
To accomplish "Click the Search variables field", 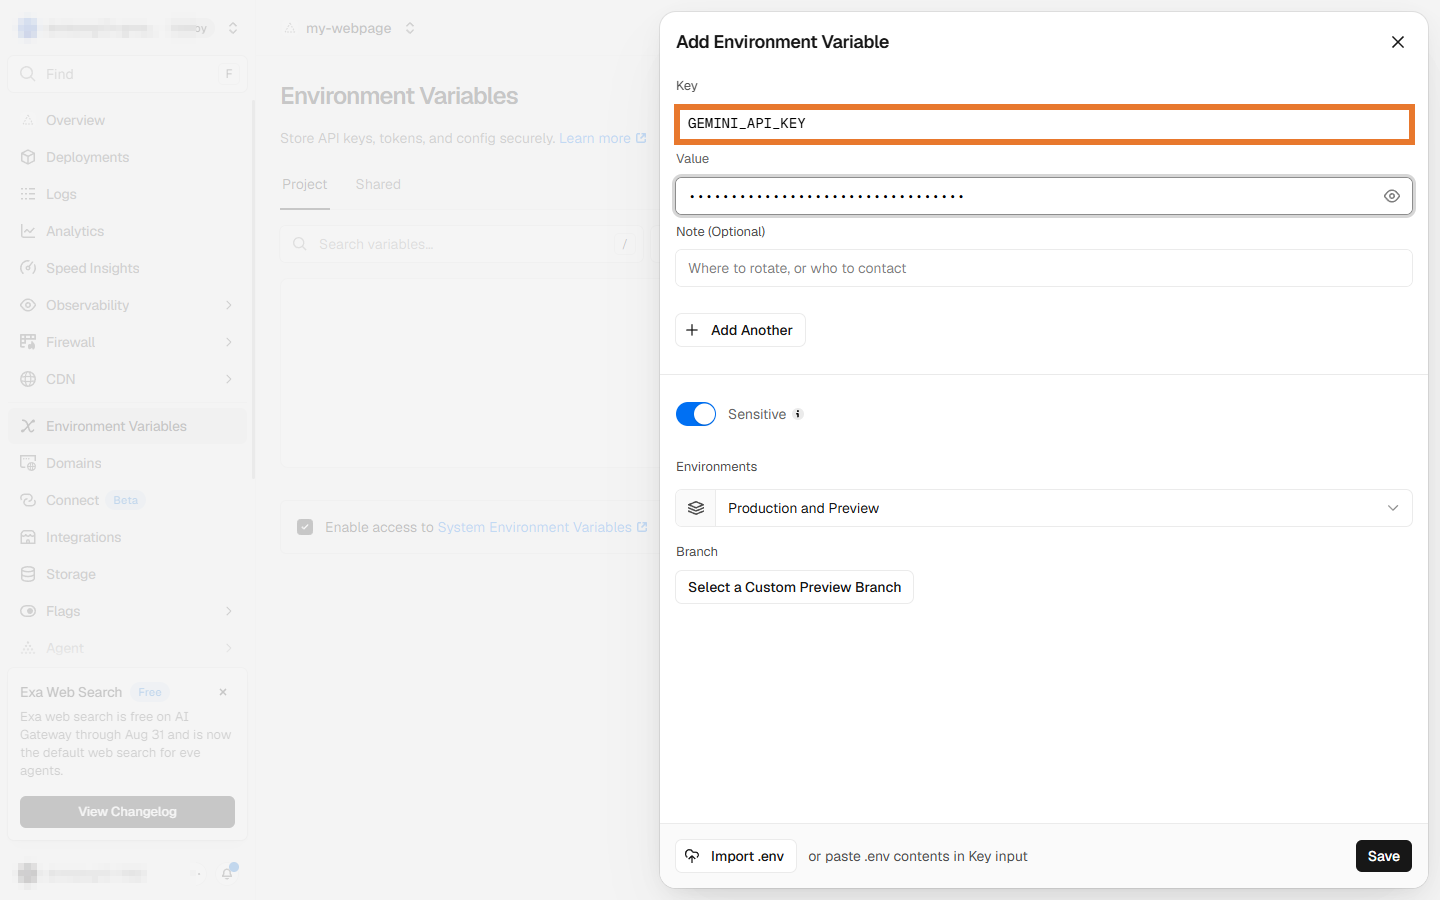I will pos(460,244).
